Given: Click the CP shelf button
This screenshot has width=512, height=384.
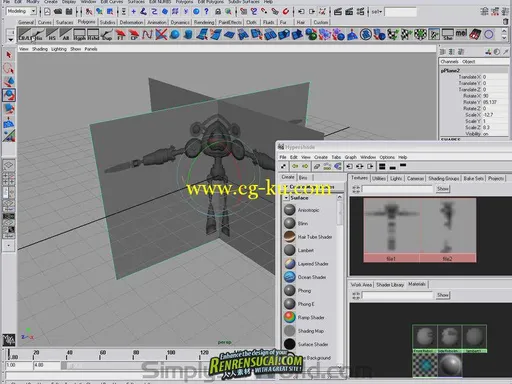Looking at the screenshot, I should [134, 34].
